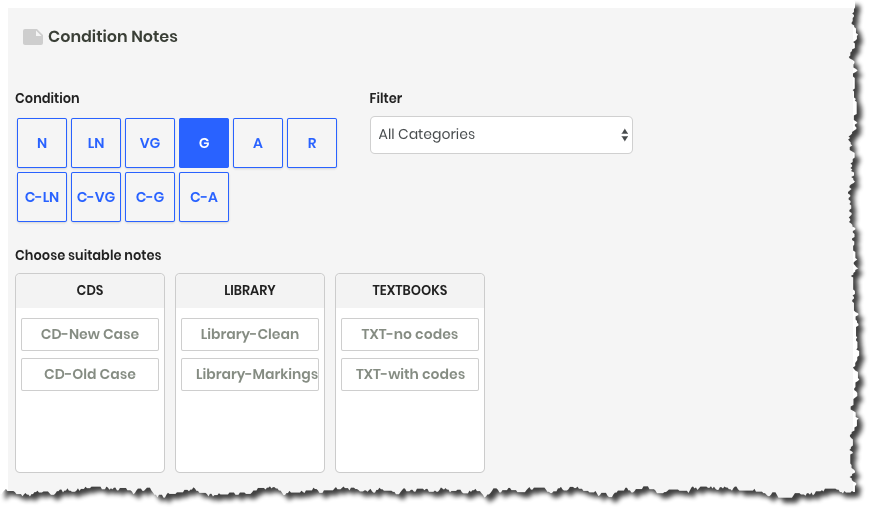Select the TXT-with codes note
The width and height of the screenshot is (870, 508).
(x=409, y=374)
